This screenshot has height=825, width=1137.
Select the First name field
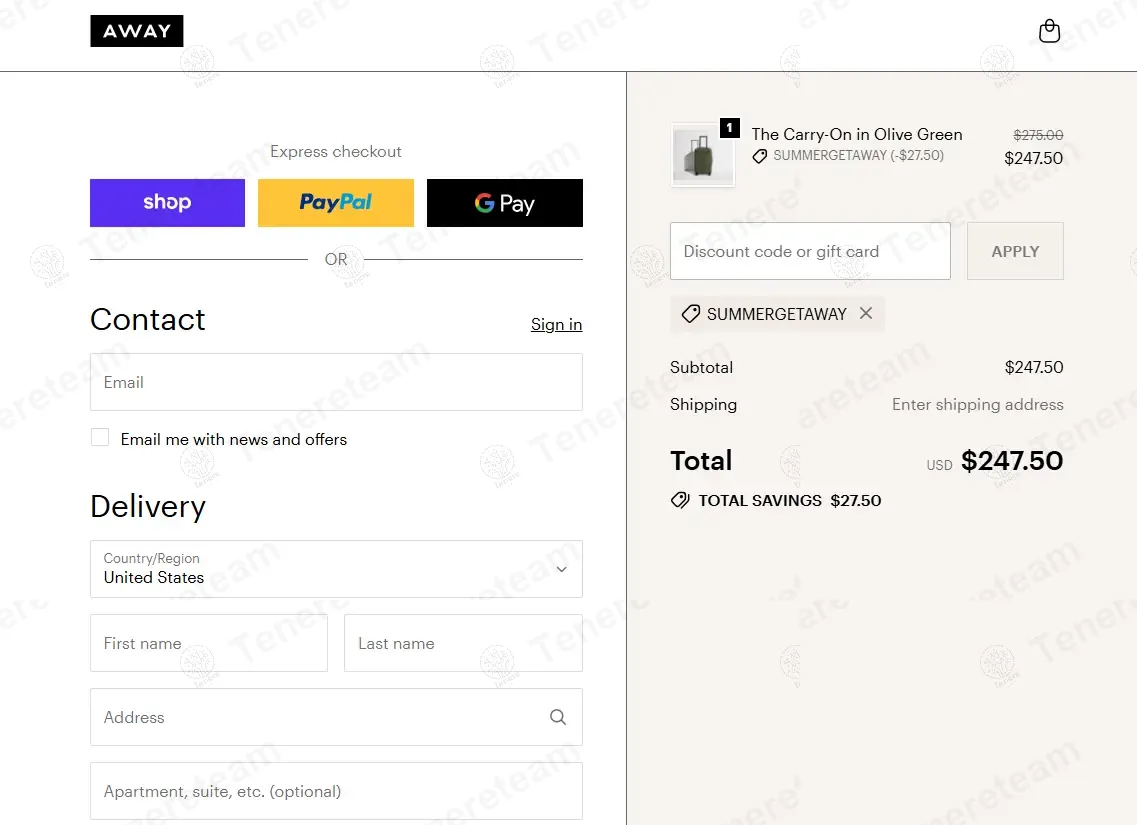(209, 643)
